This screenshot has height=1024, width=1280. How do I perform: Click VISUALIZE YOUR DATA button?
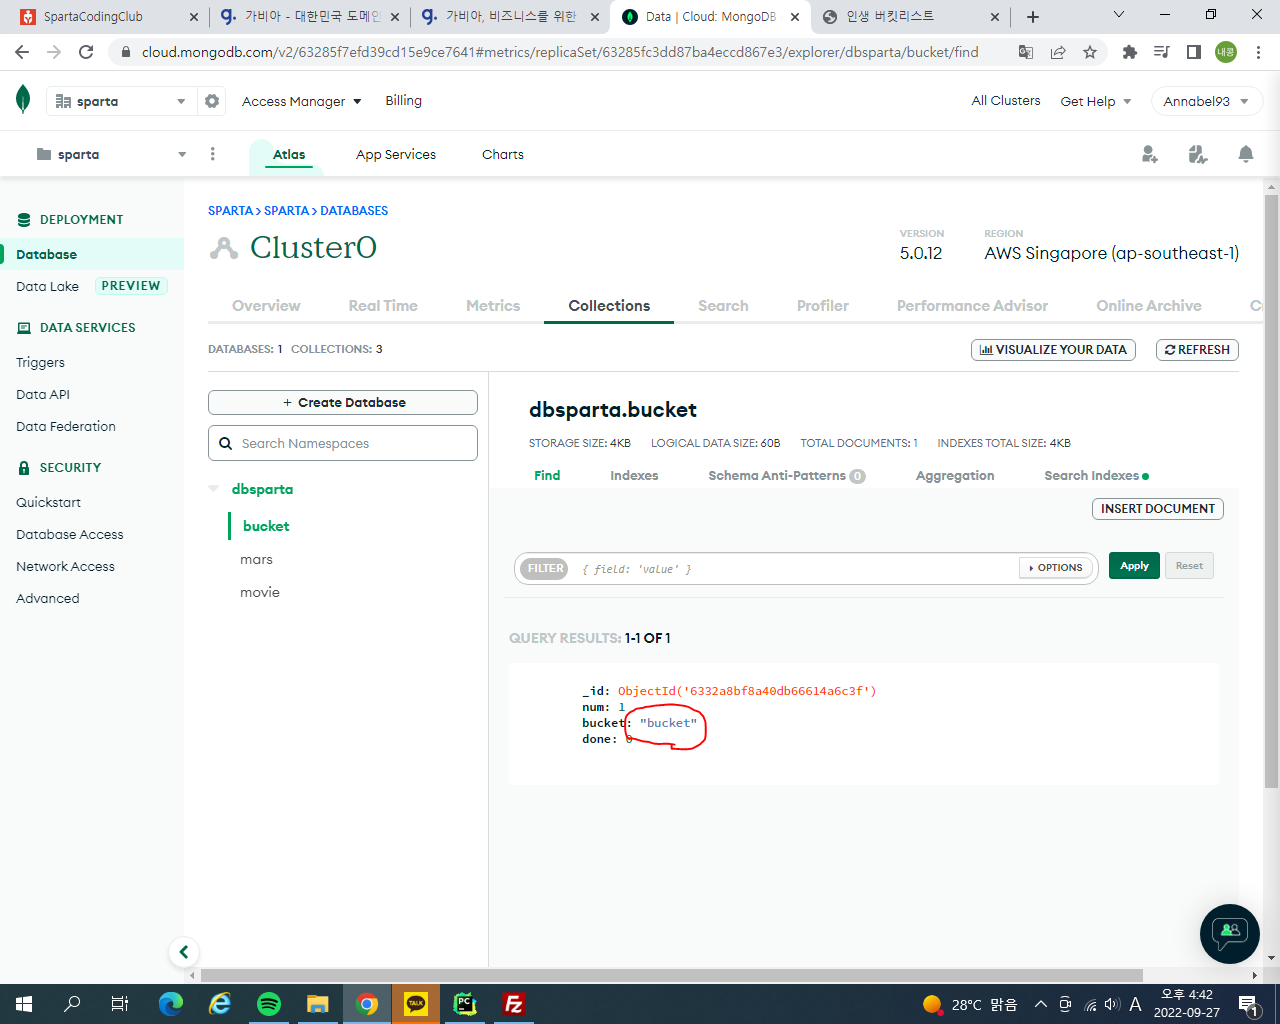point(1053,350)
